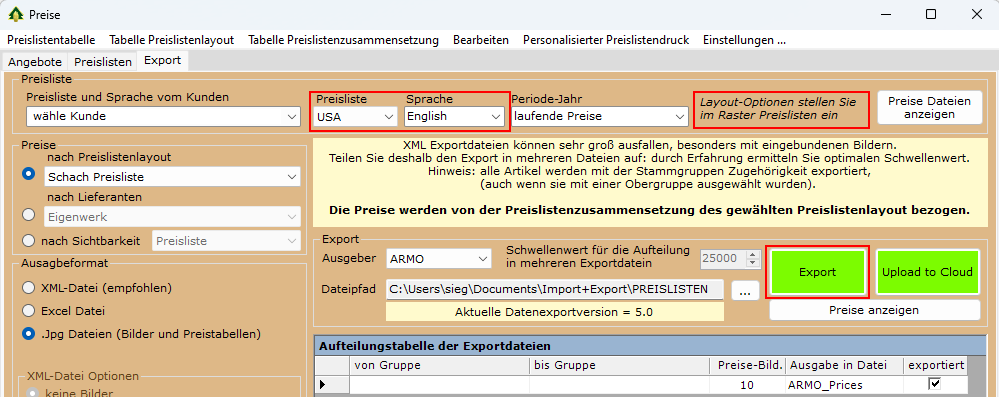This screenshot has width=999, height=397.
Task: Click the green Export button
Action: [817, 272]
